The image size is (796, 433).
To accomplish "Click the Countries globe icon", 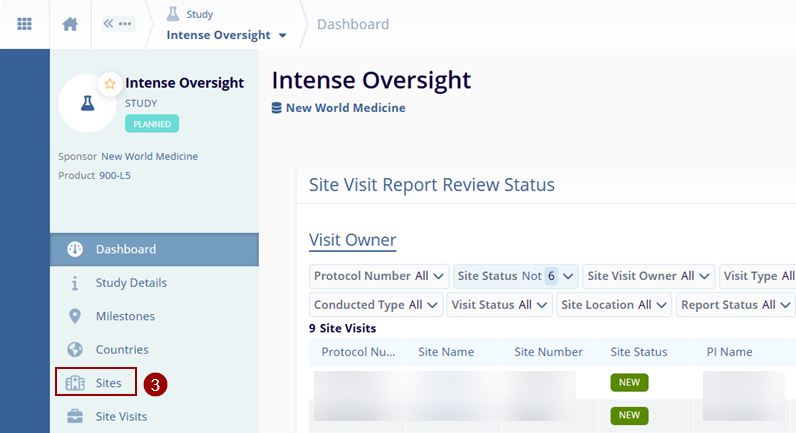I will (74, 350).
